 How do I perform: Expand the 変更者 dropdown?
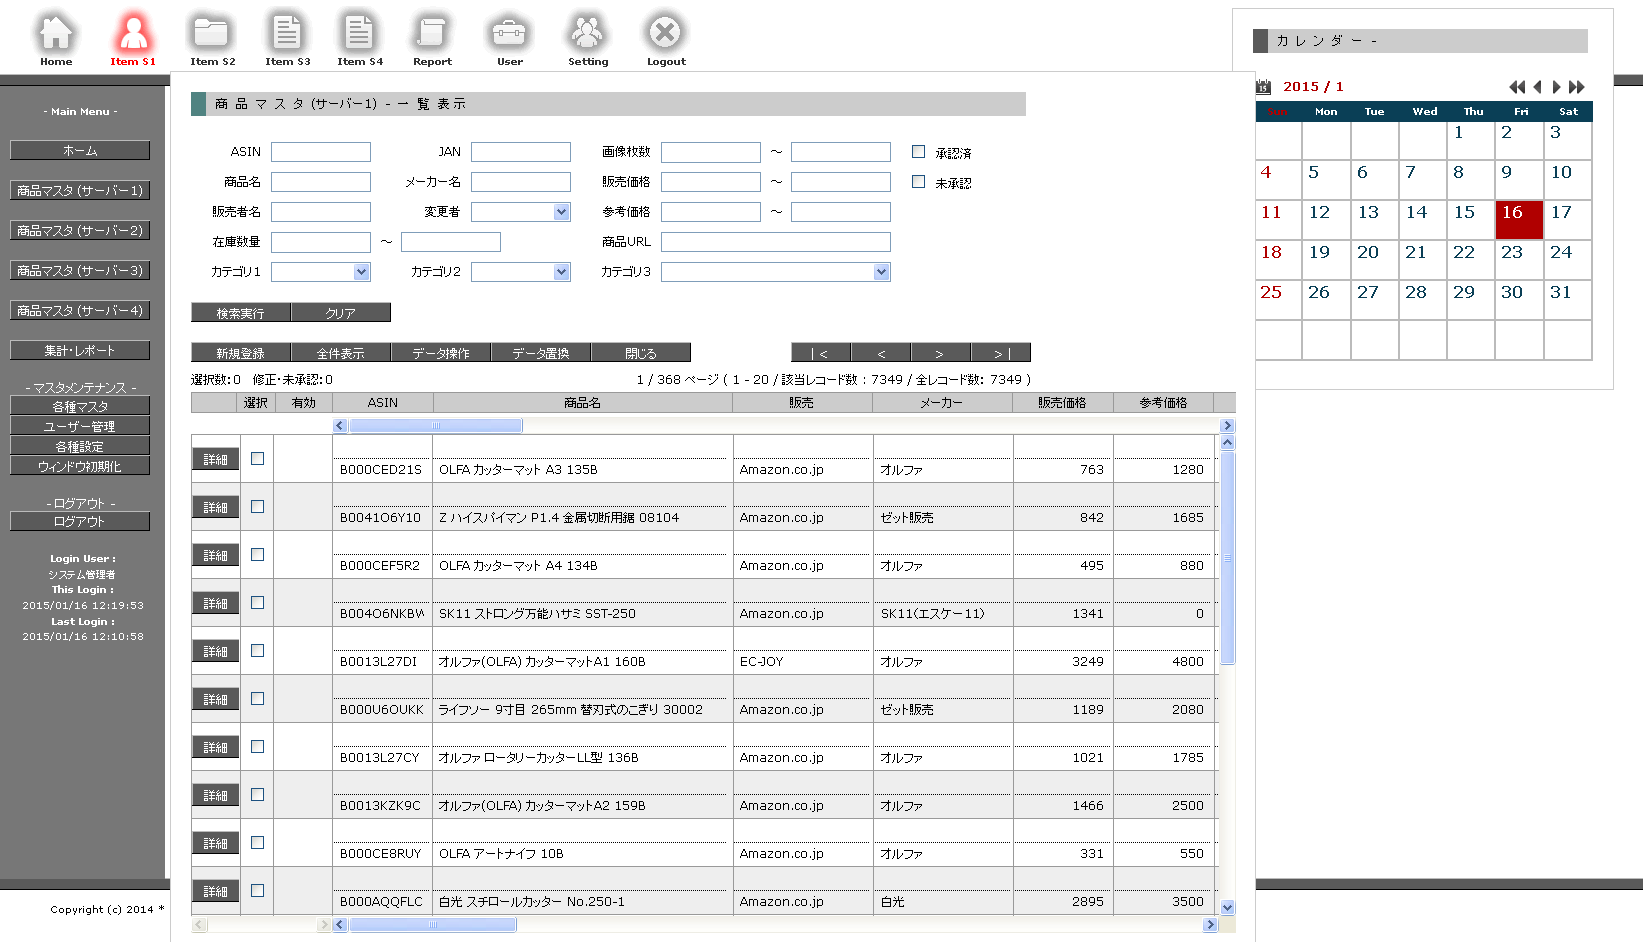pyautogui.click(x=562, y=212)
